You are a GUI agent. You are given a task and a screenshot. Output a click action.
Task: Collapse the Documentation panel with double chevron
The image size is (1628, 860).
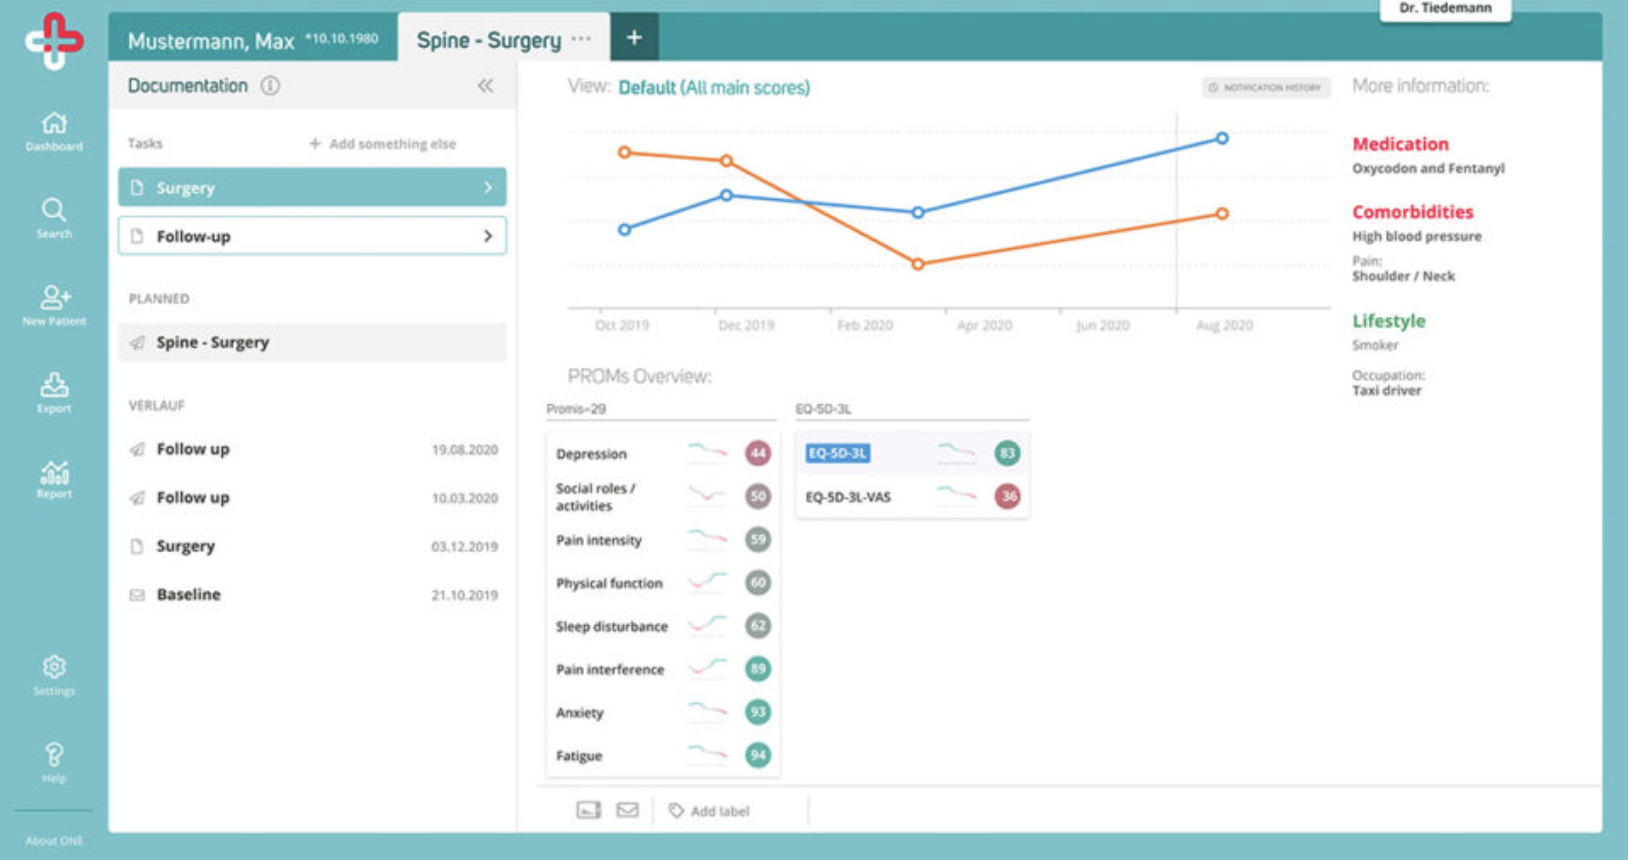(x=485, y=86)
